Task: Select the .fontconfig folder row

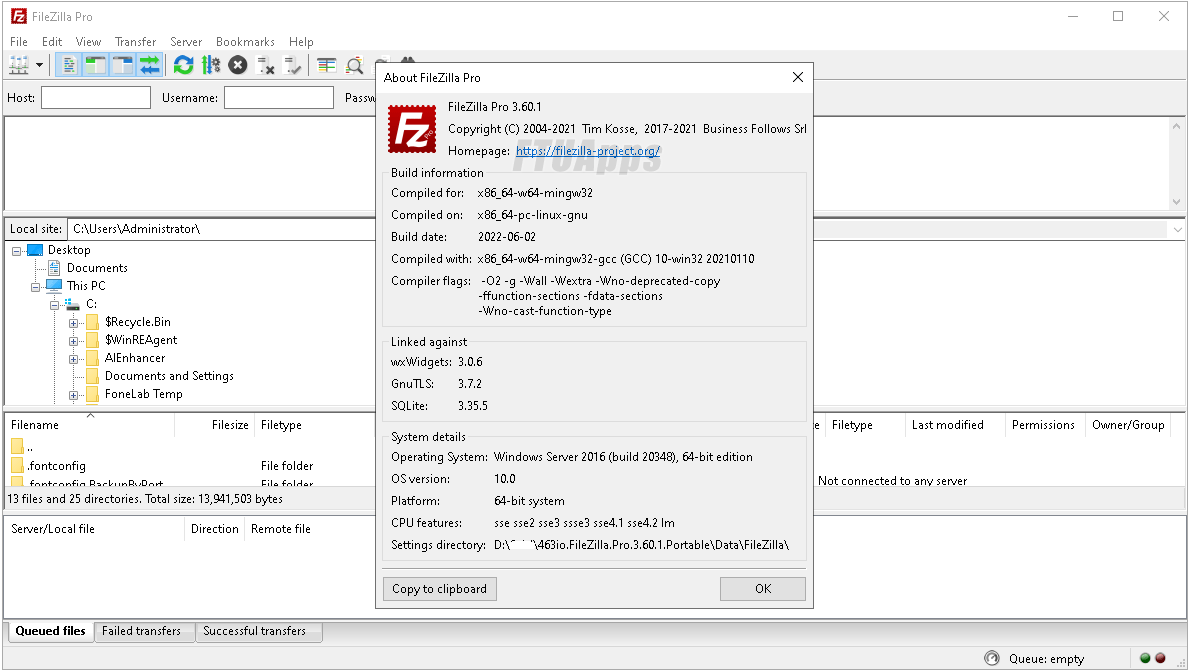Action: click(x=191, y=466)
